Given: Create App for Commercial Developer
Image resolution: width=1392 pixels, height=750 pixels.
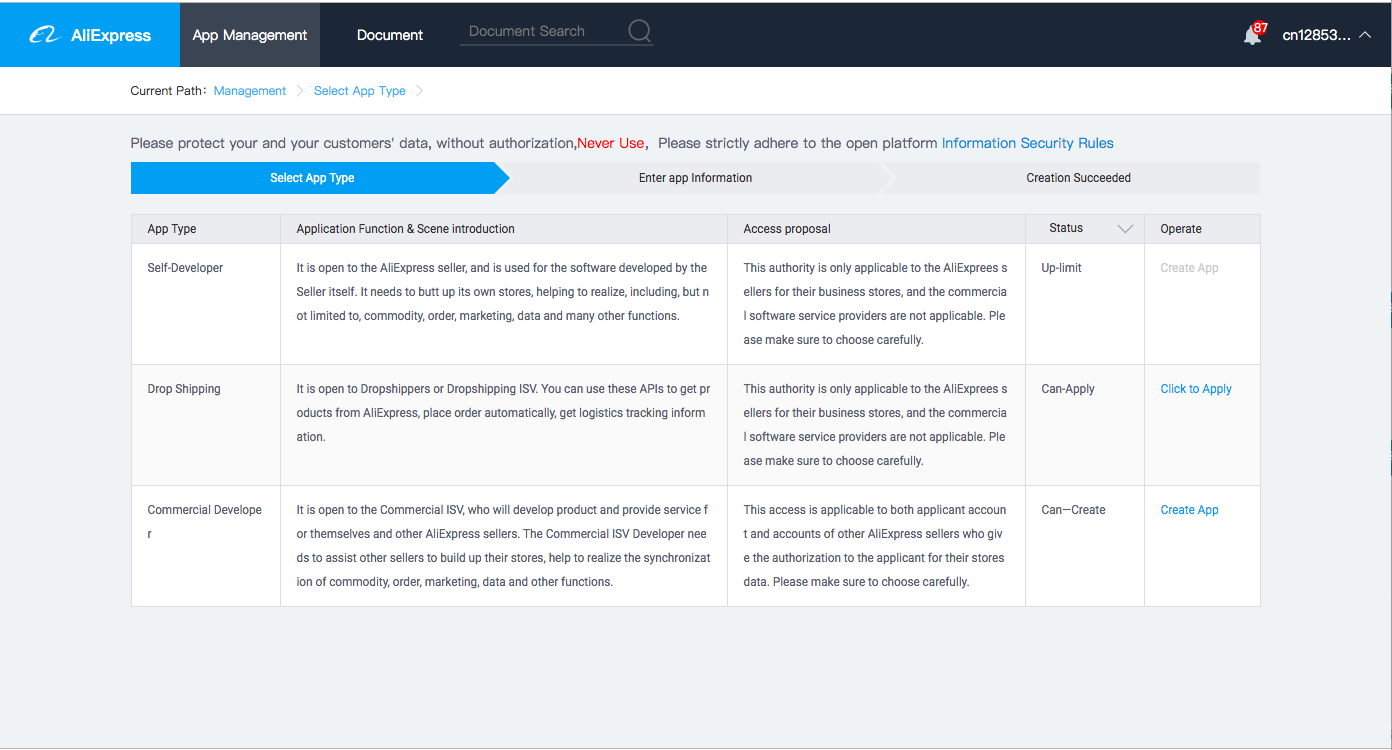Looking at the screenshot, I should 1189,510.
